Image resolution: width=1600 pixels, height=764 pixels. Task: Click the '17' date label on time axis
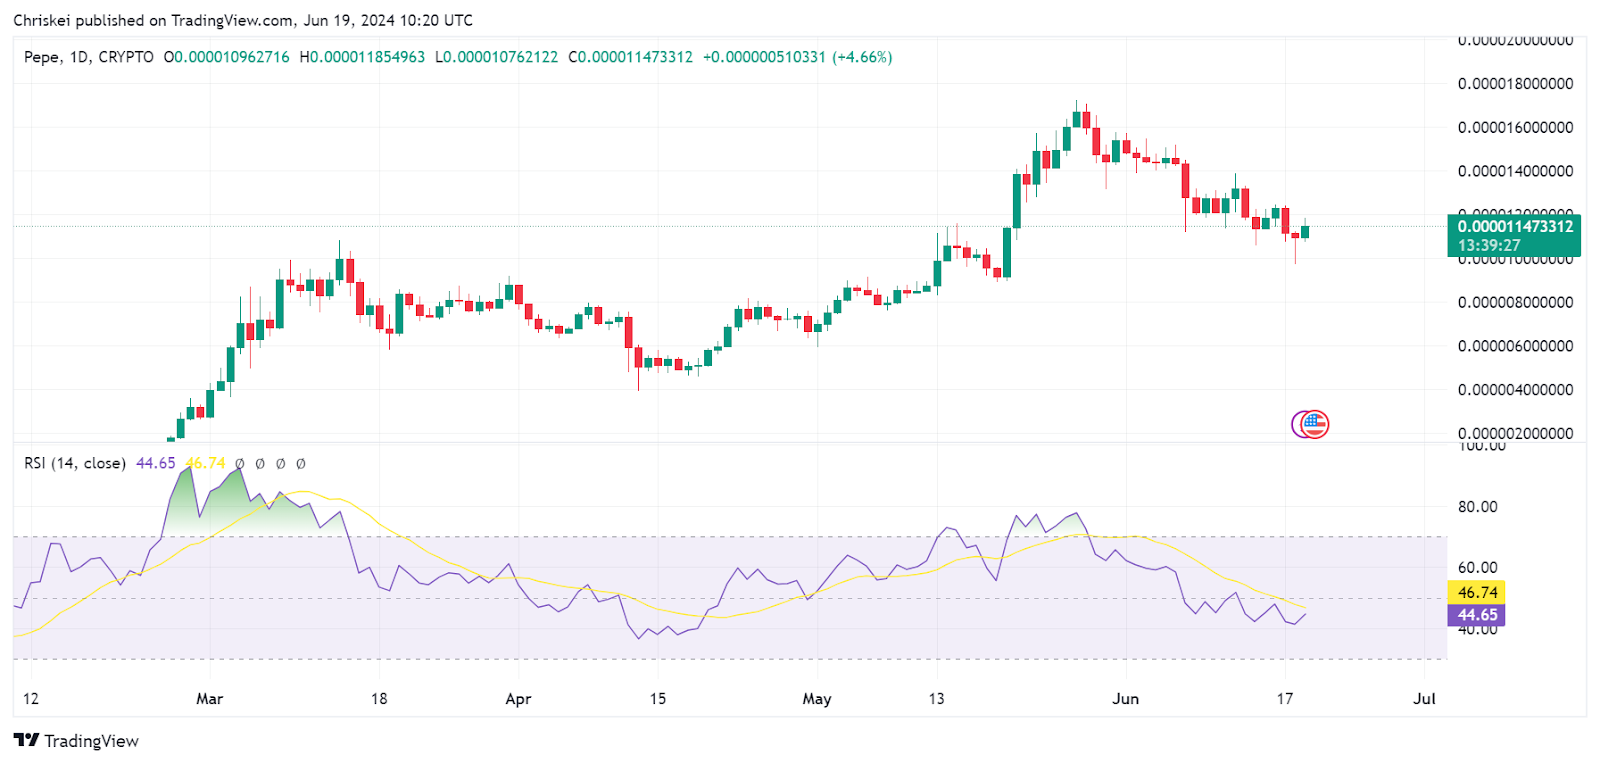1285,699
